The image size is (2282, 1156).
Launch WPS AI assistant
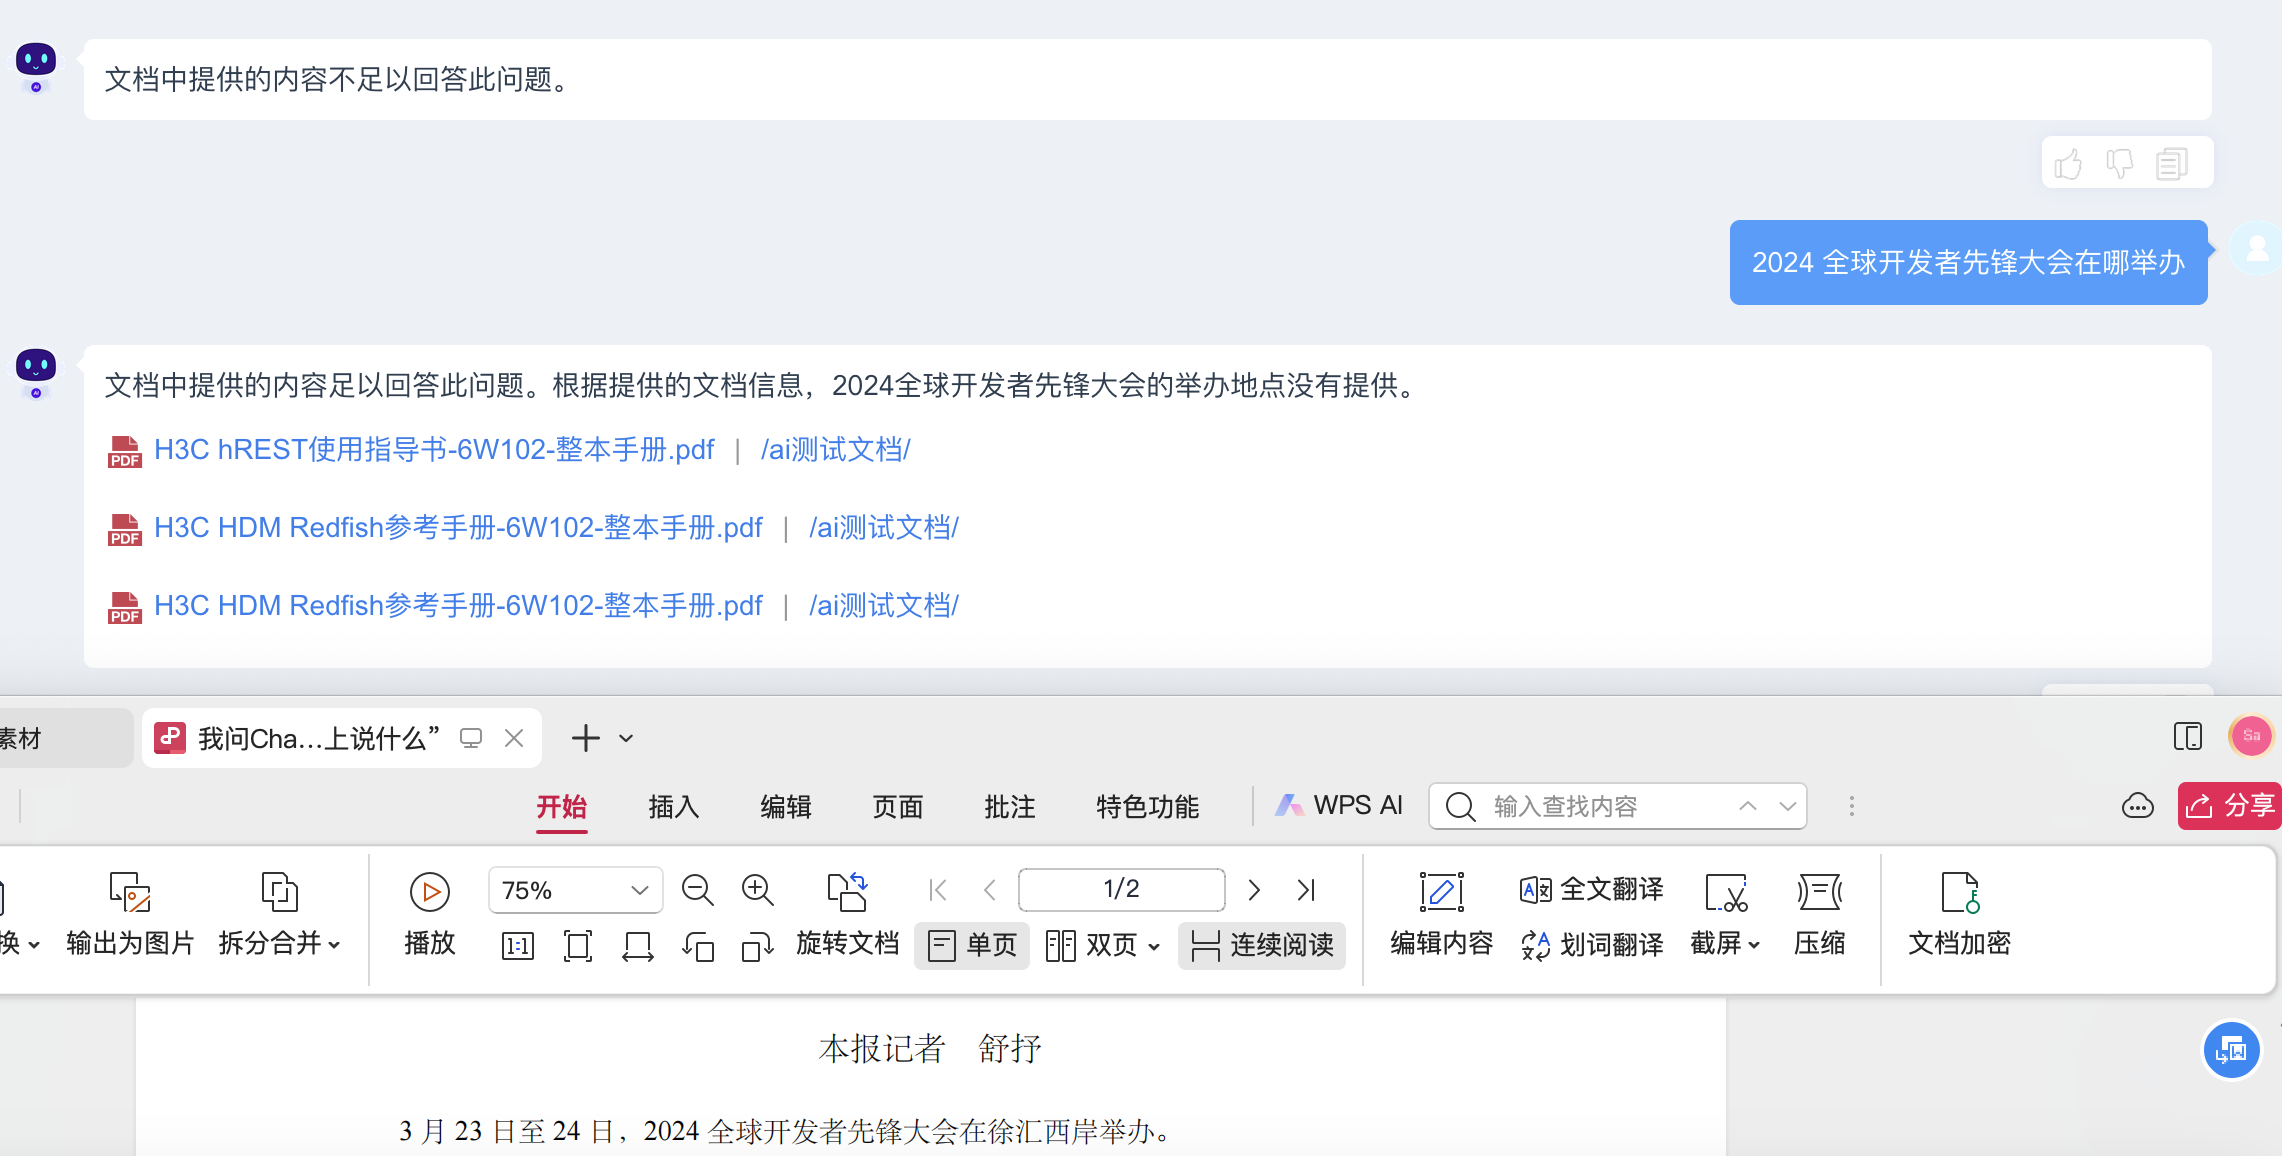(1338, 806)
